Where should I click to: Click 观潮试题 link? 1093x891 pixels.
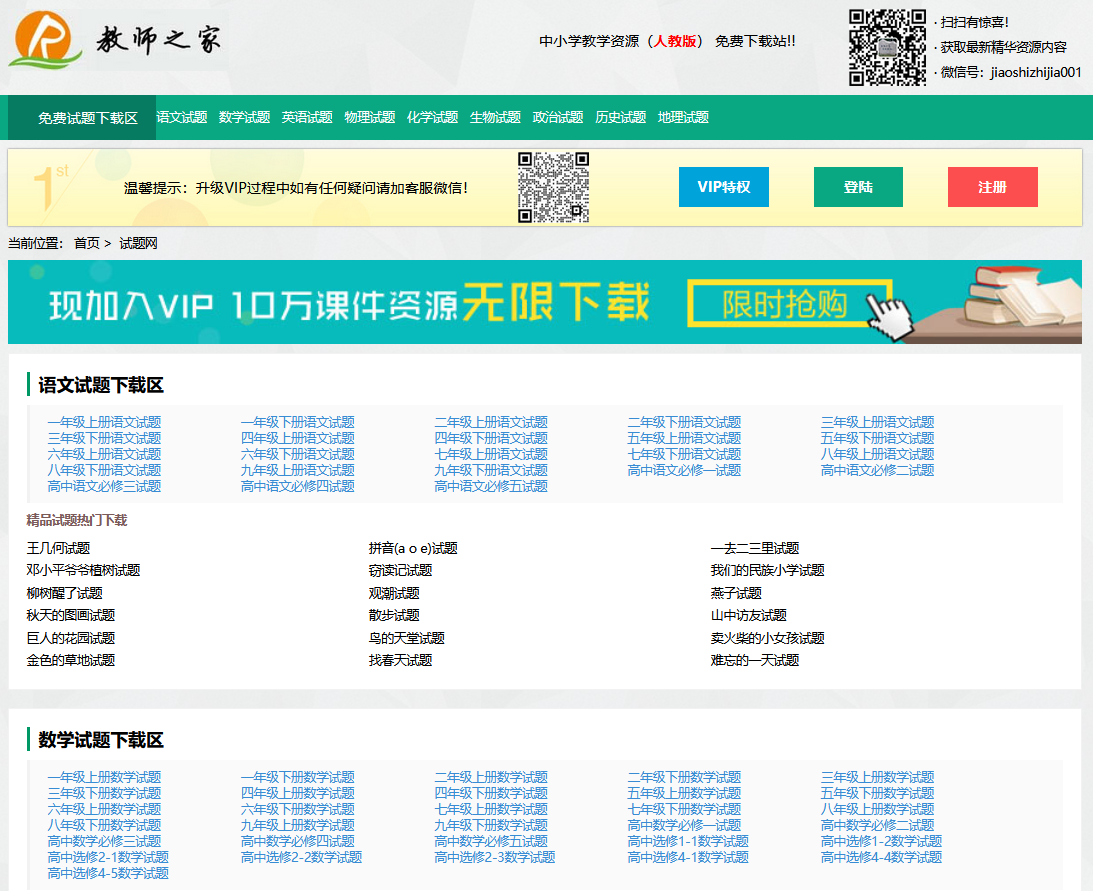tap(395, 593)
